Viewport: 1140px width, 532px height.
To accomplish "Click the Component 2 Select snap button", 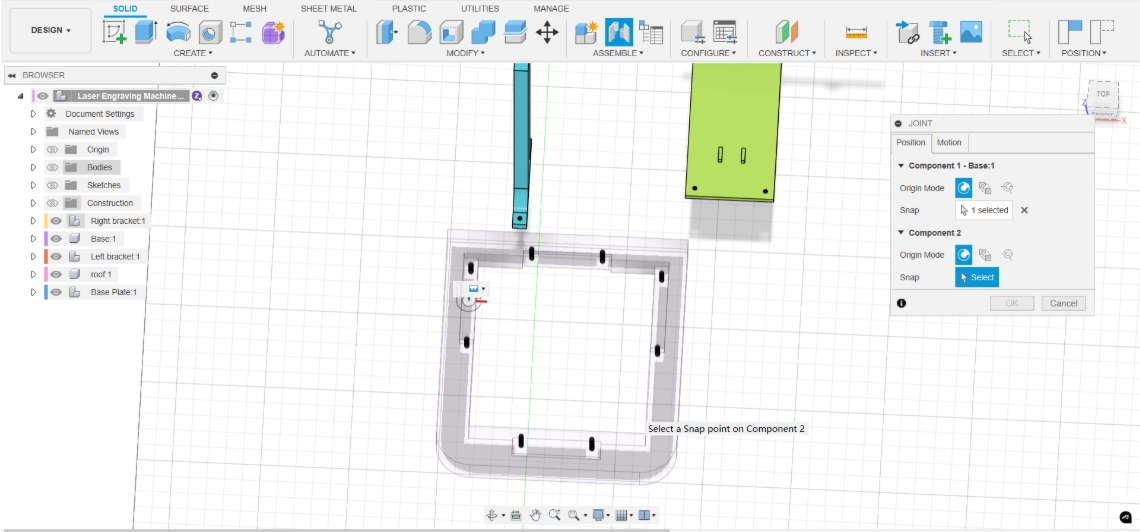I will (976, 278).
